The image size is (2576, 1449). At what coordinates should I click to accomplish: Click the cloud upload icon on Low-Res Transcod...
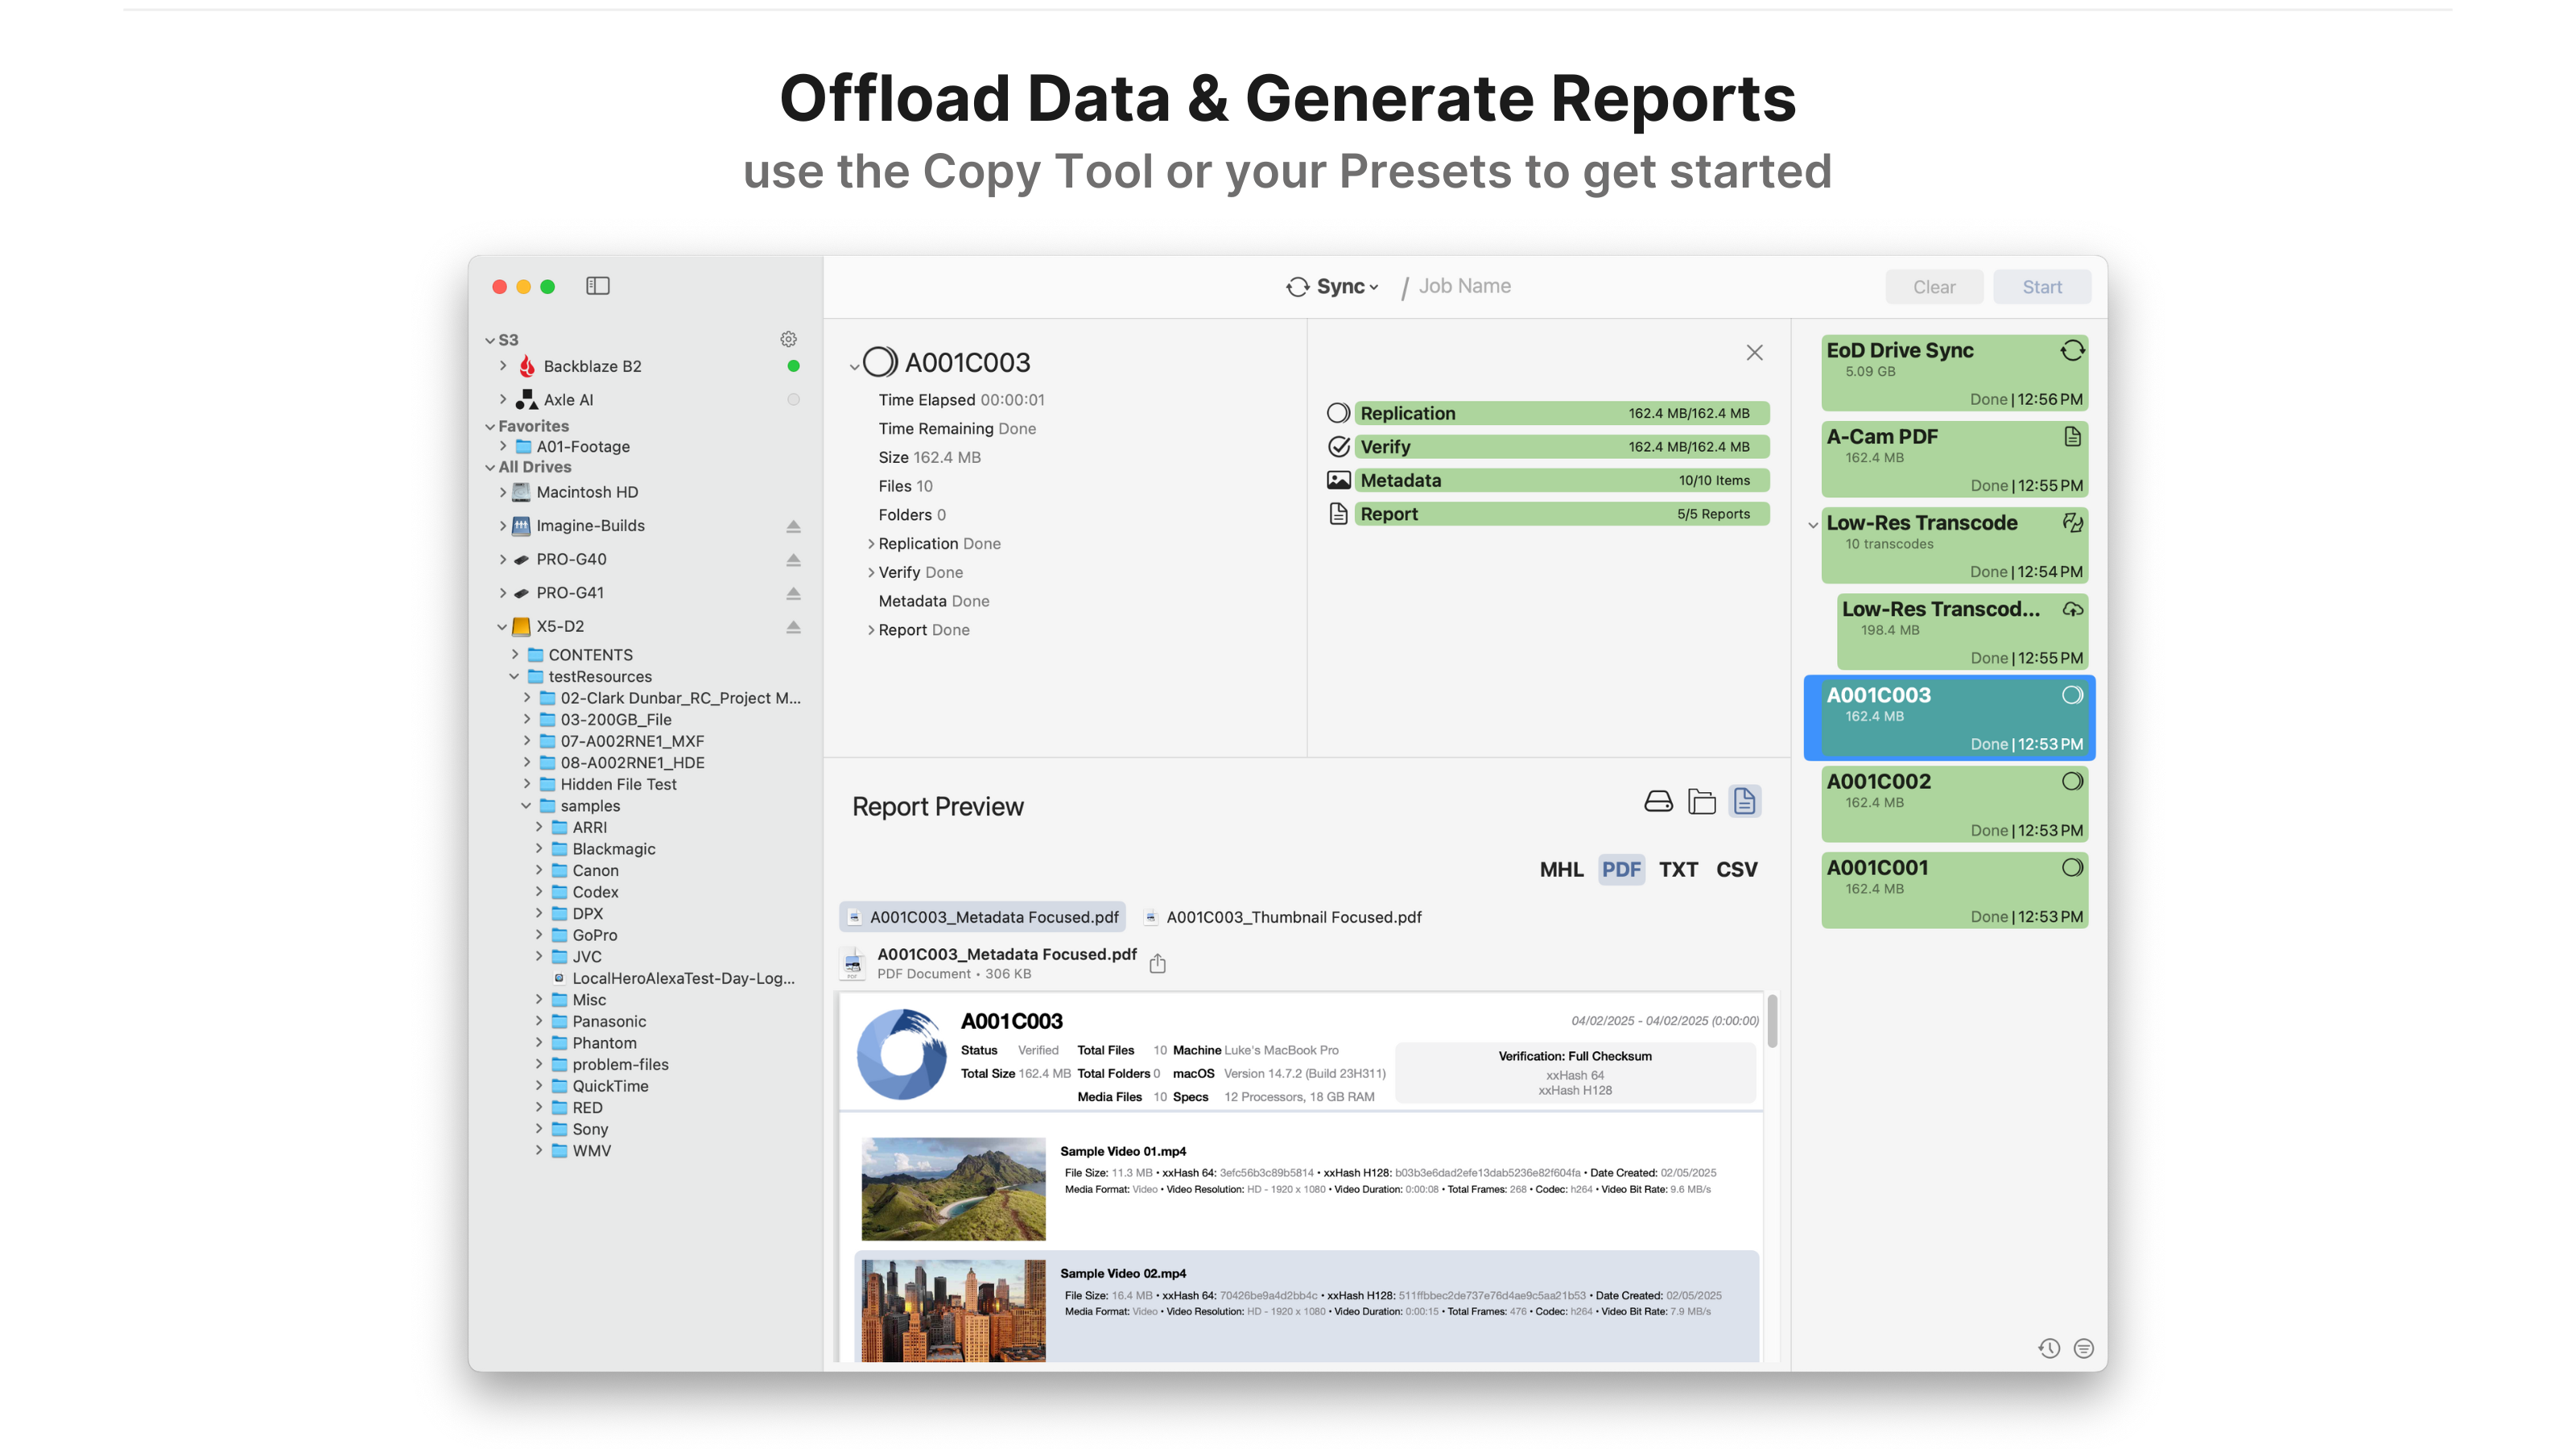(x=2072, y=609)
